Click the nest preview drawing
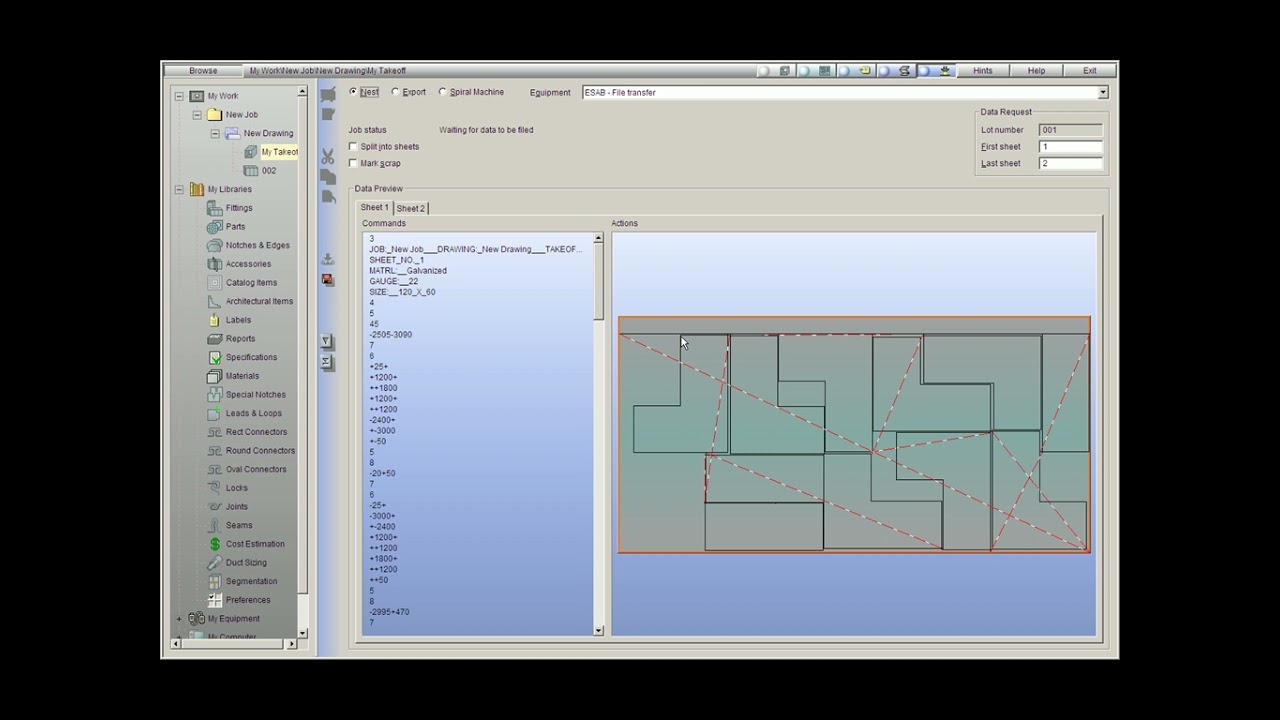The height and width of the screenshot is (720, 1280). click(x=854, y=435)
